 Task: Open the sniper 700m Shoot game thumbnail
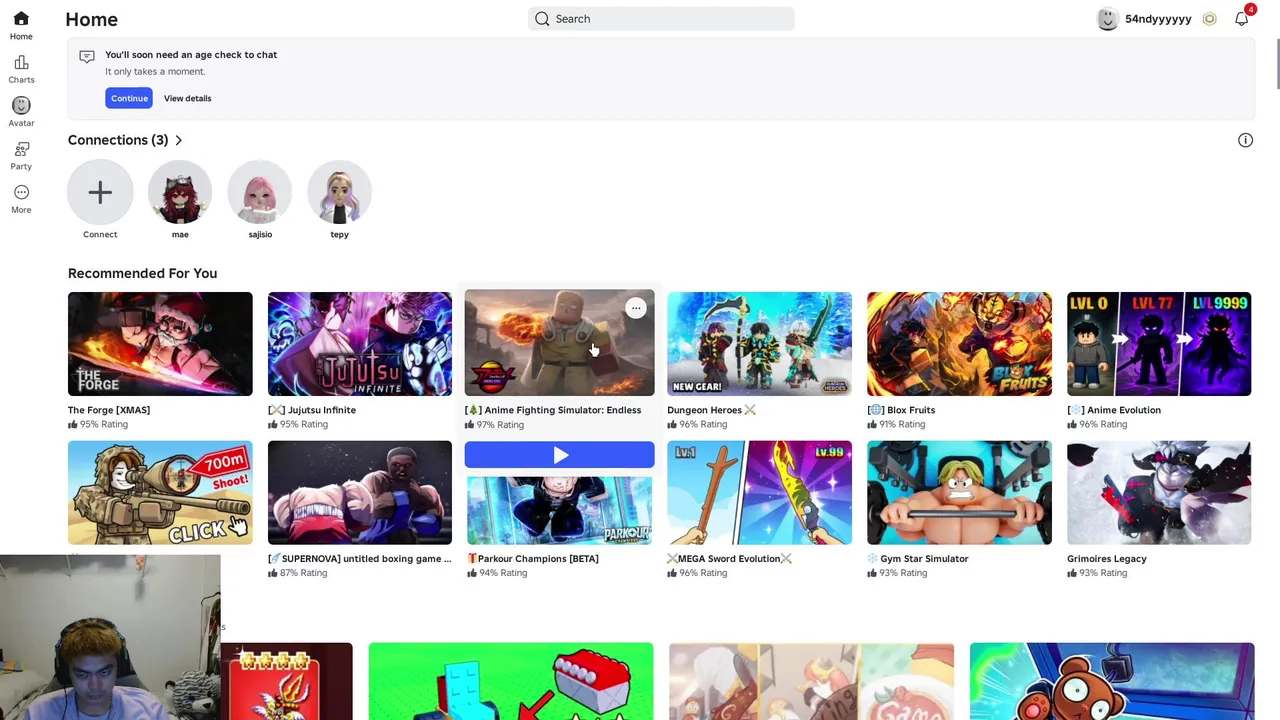tap(160, 493)
